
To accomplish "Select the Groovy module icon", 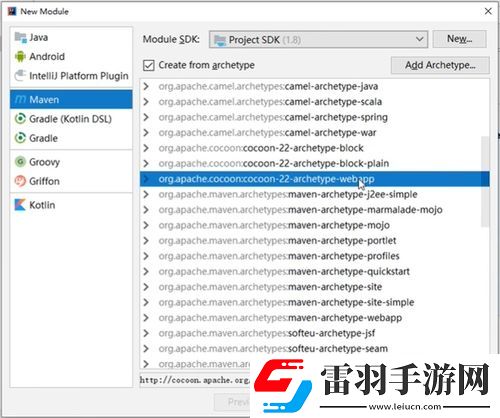I will [x=20, y=162].
